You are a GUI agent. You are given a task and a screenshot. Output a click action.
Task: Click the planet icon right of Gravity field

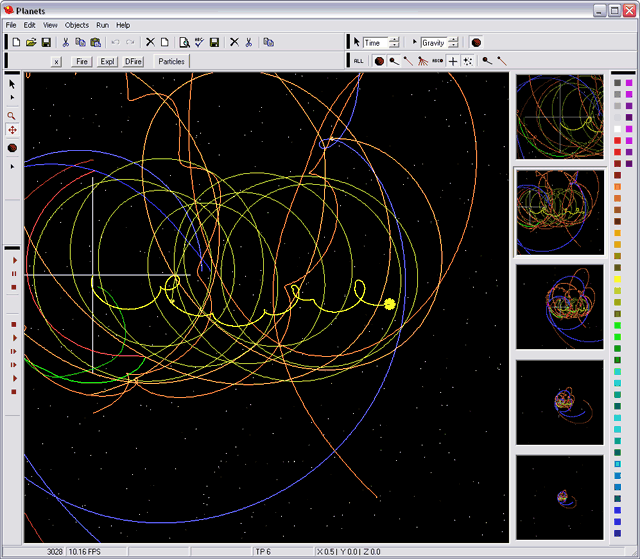tap(476, 42)
